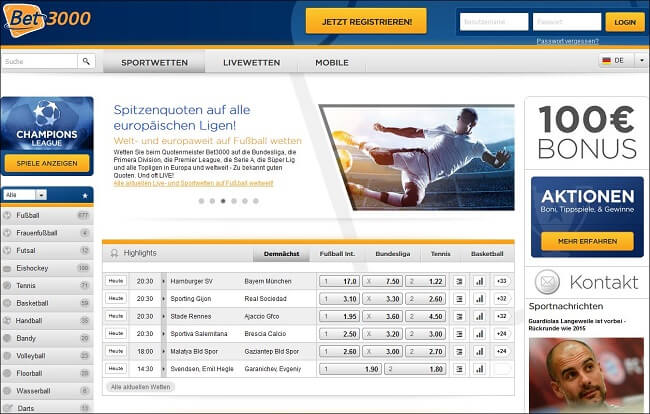Open the Mobile main menu

pyautogui.click(x=332, y=62)
